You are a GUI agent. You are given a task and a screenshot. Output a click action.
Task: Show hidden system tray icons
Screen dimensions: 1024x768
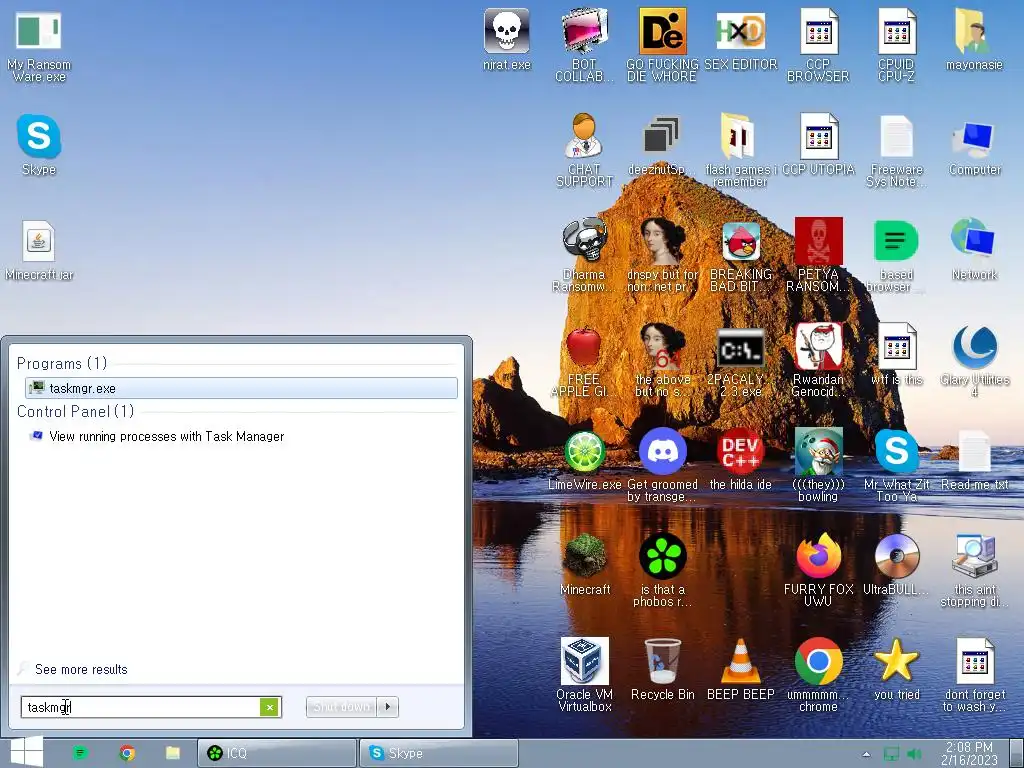[866, 754]
